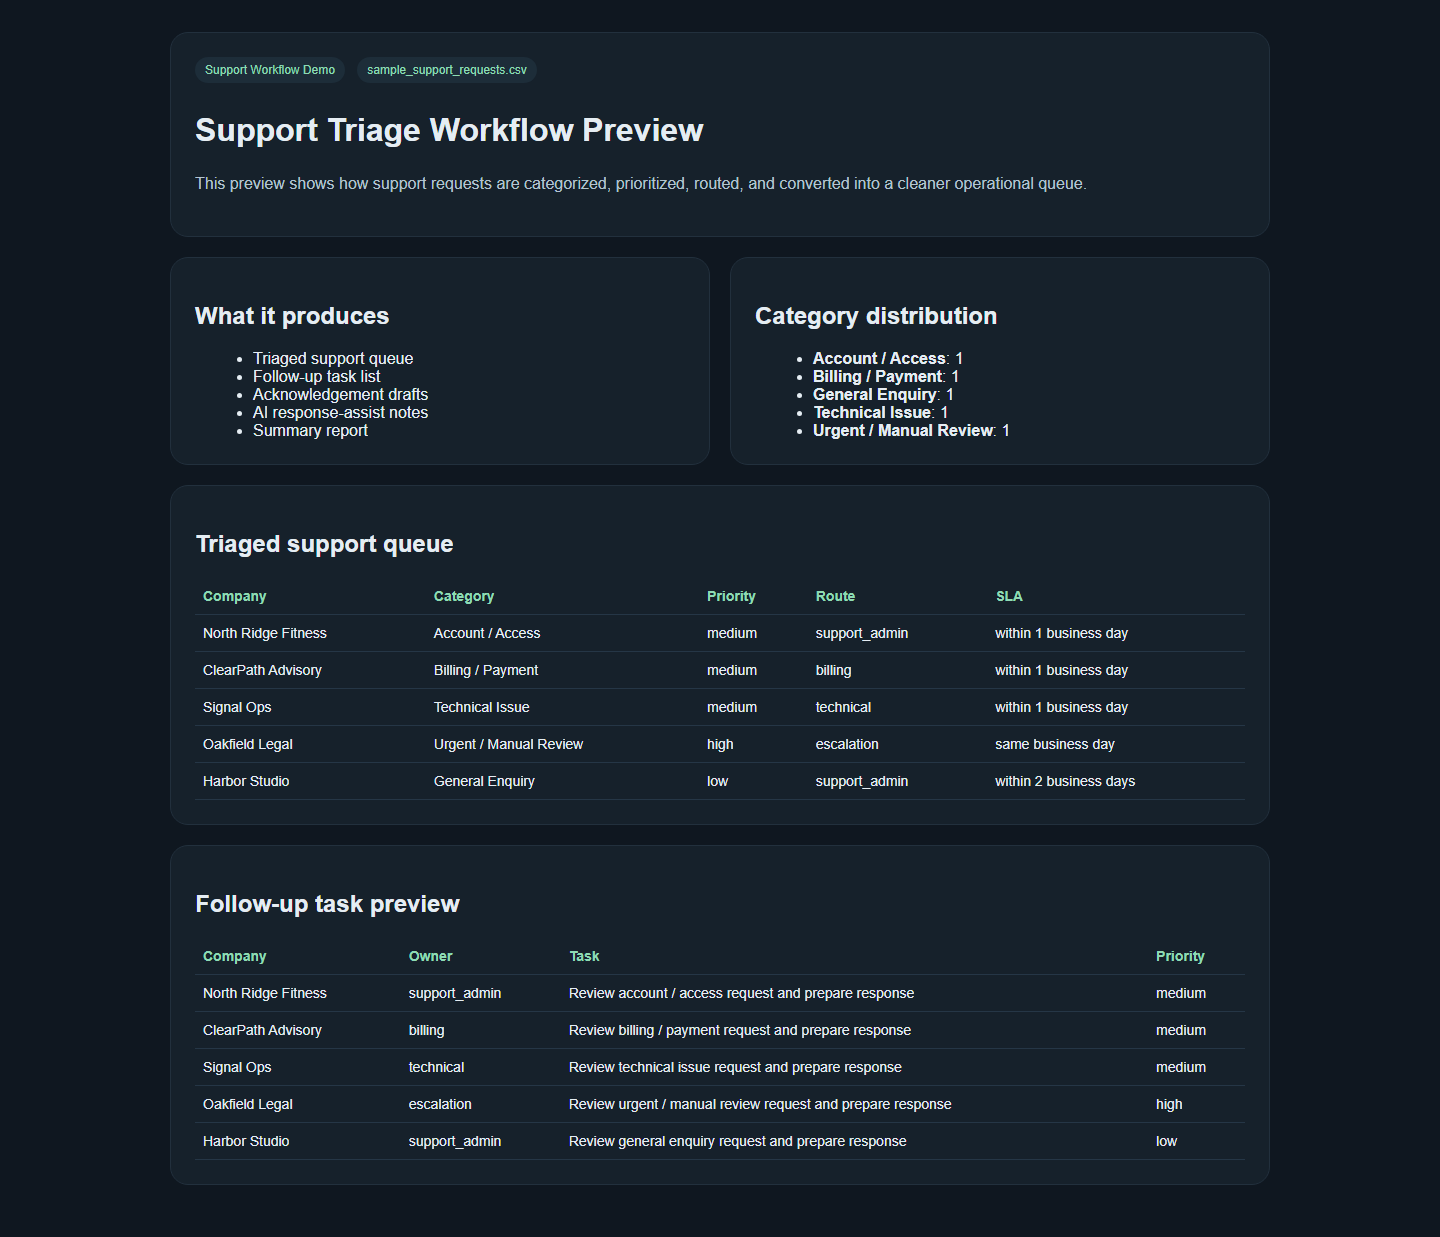
Task: Click the Route column header
Action: [x=835, y=596]
